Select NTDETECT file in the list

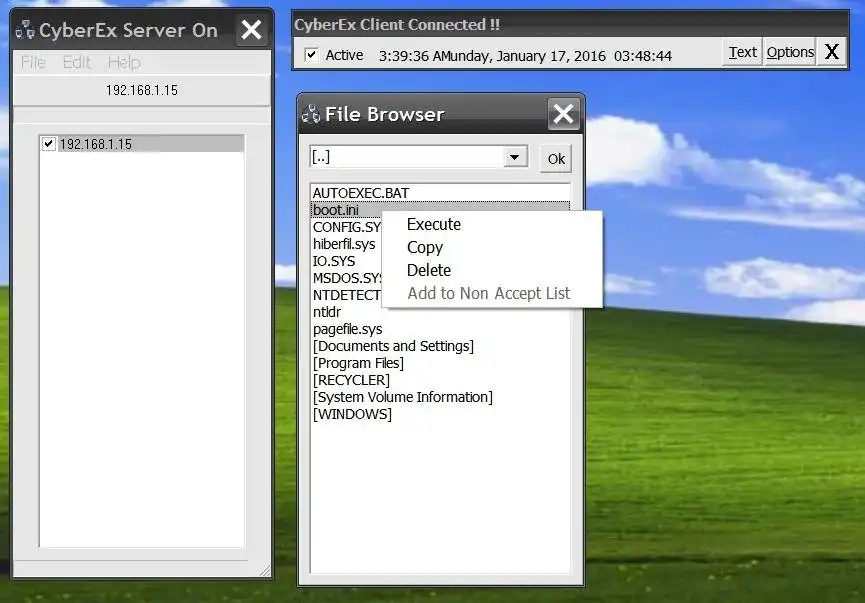tap(347, 296)
